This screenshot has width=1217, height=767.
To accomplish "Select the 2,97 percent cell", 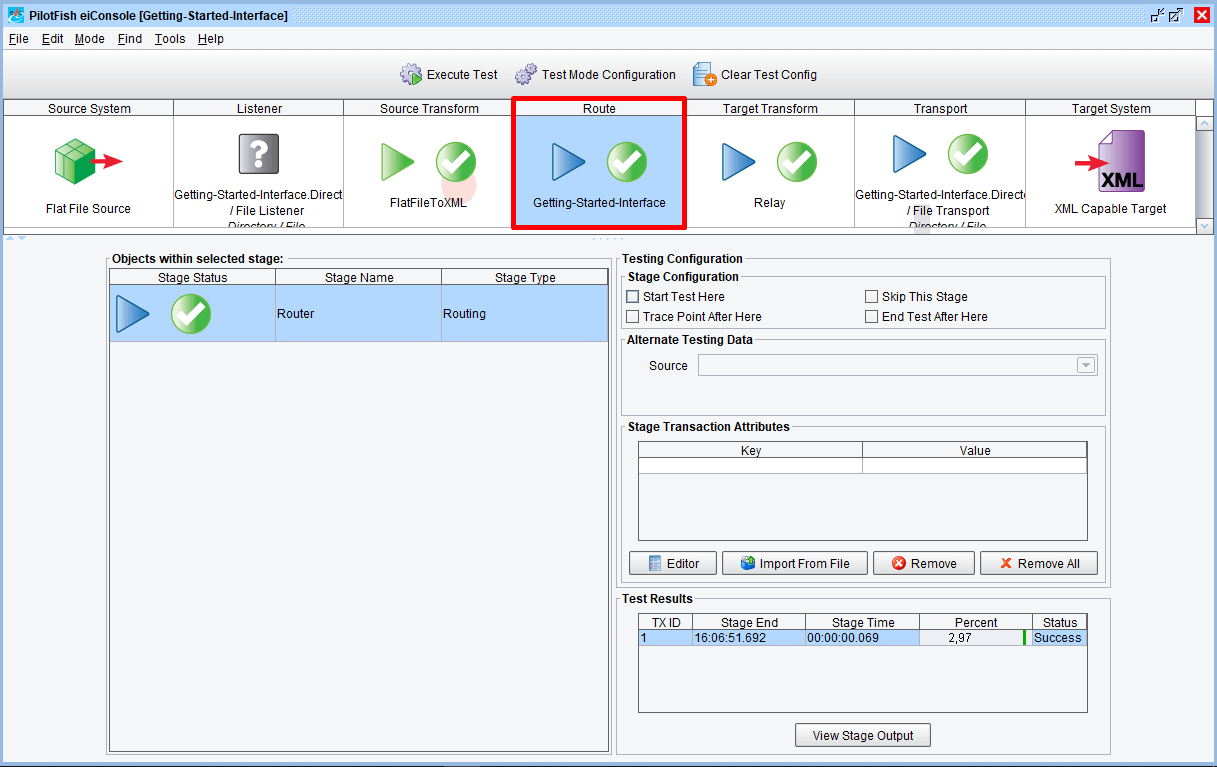I will 976,638.
